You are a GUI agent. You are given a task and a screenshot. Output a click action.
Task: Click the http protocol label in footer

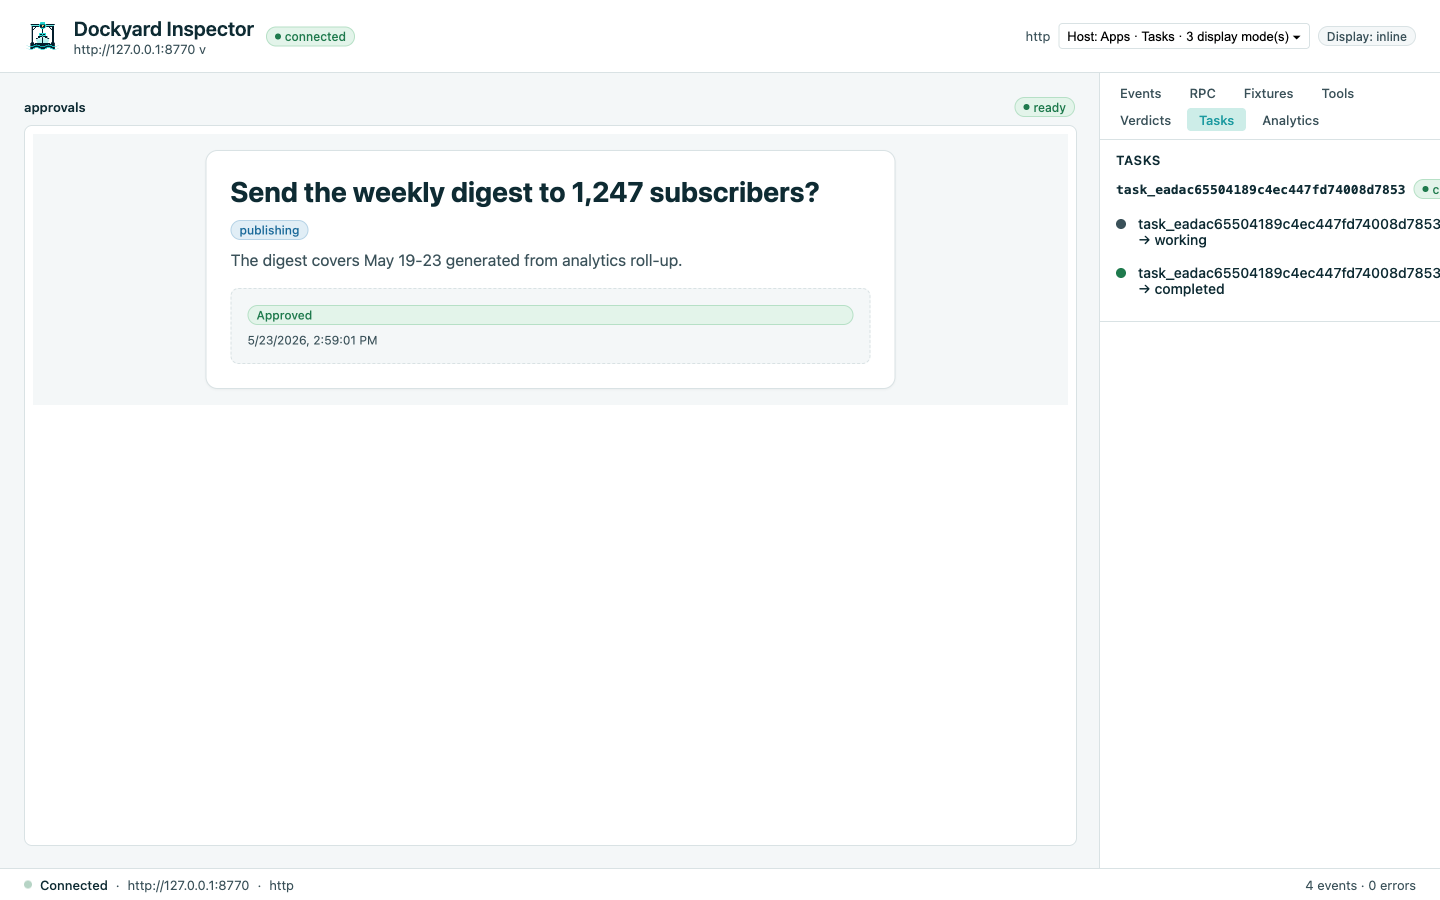[x=281, y=885]
